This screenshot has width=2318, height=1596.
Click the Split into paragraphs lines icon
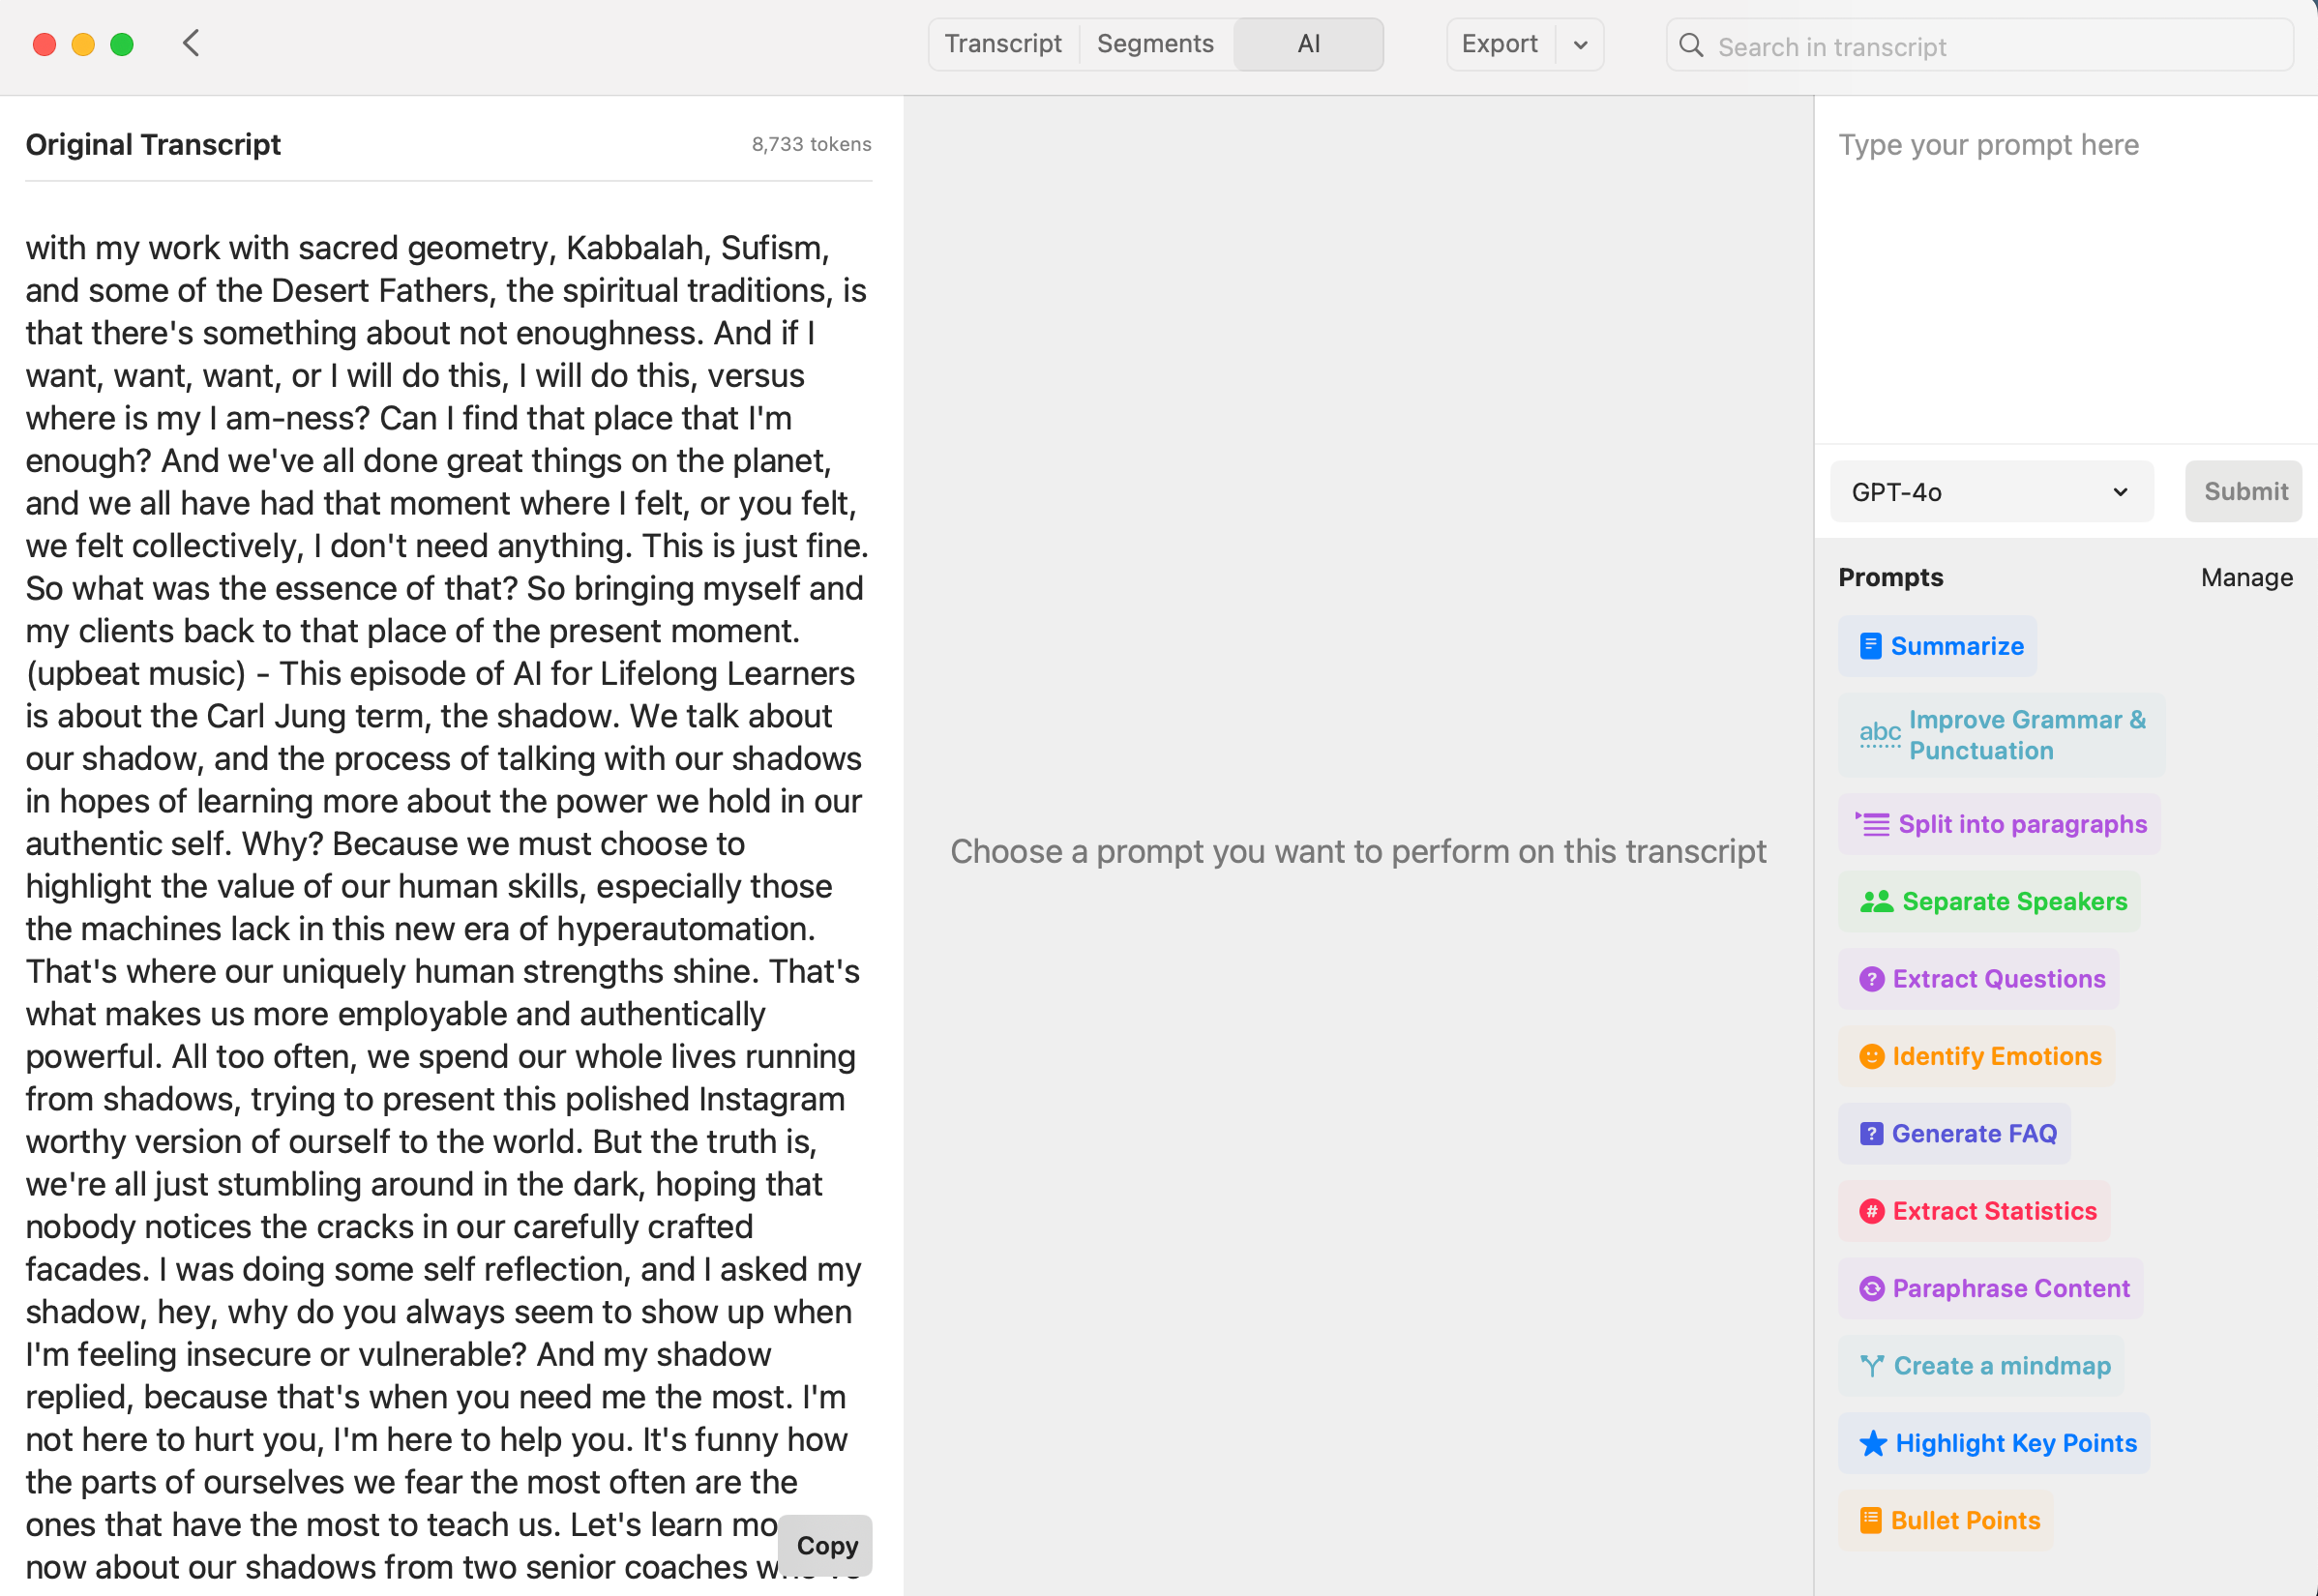click(x=1873, y=824)
